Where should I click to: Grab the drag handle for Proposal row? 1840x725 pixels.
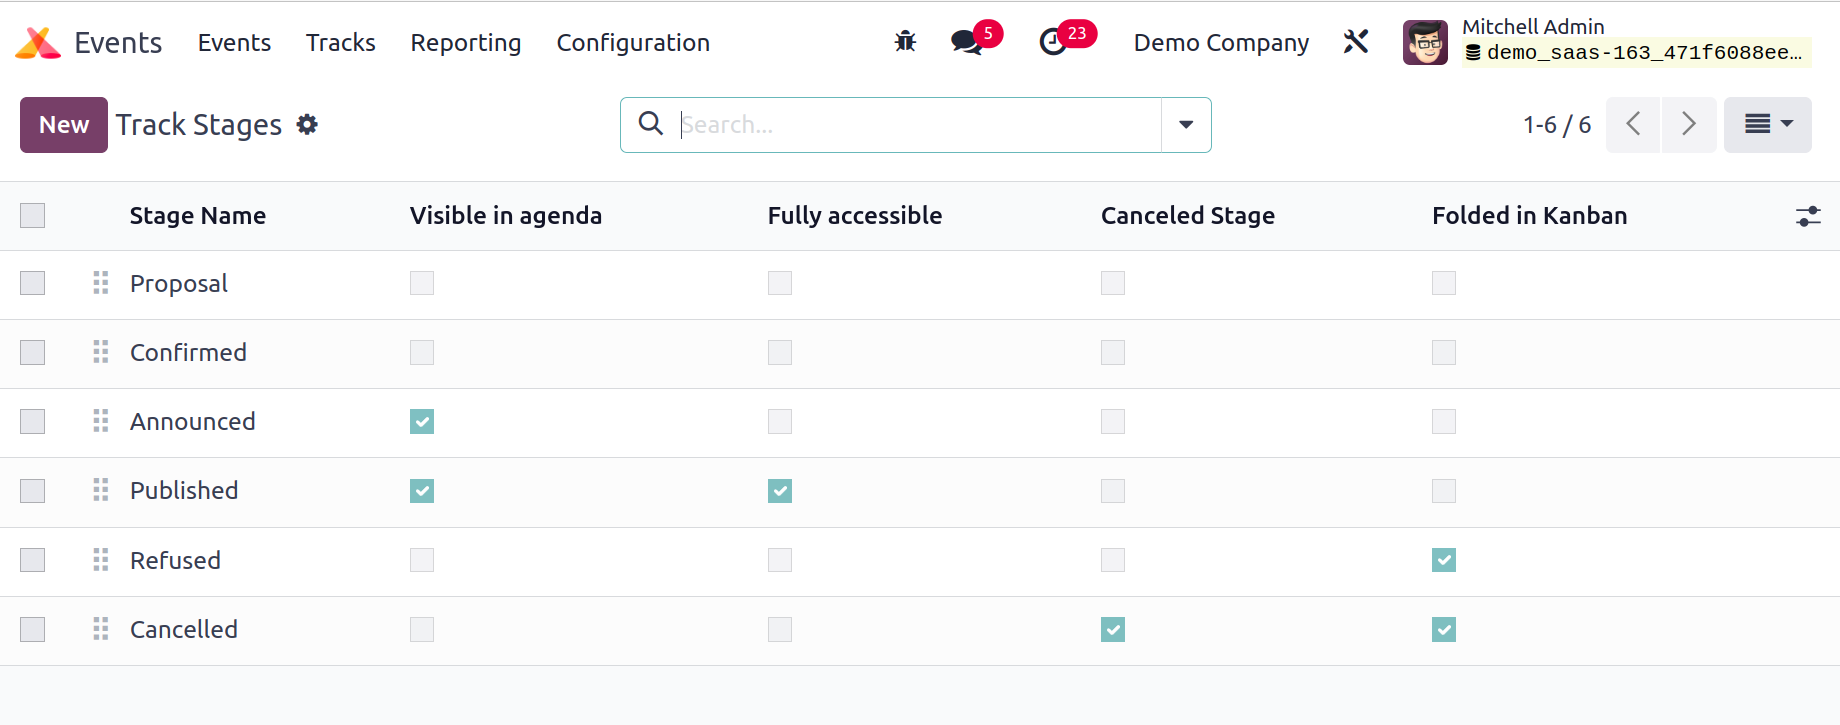click(101, 283)
